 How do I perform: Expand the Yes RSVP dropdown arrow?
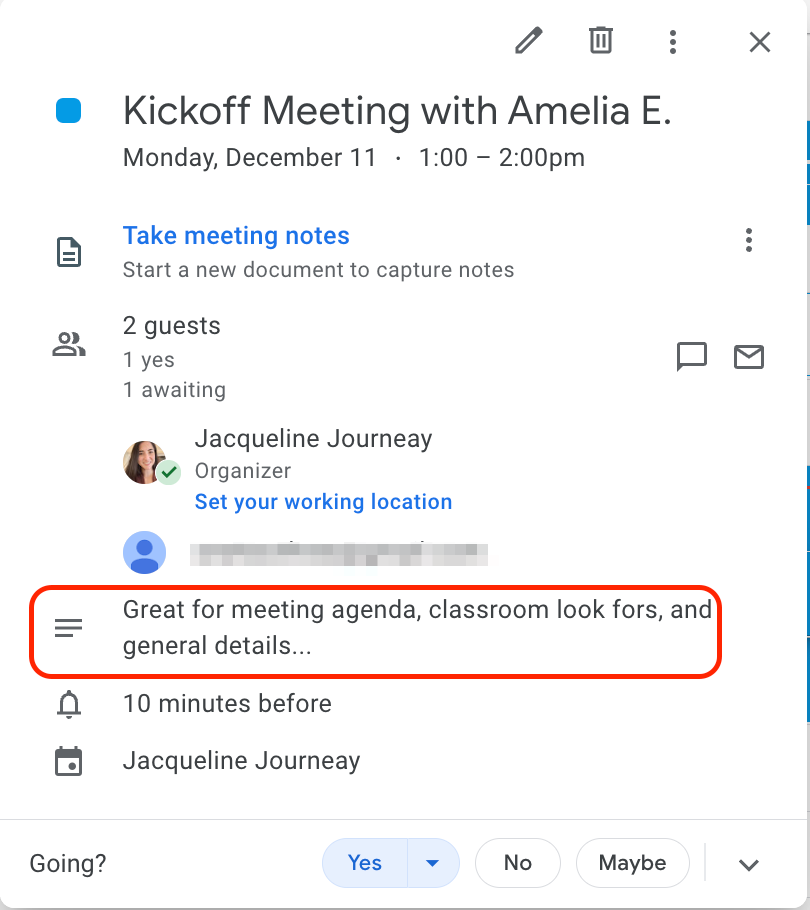[x=433, y=863]
